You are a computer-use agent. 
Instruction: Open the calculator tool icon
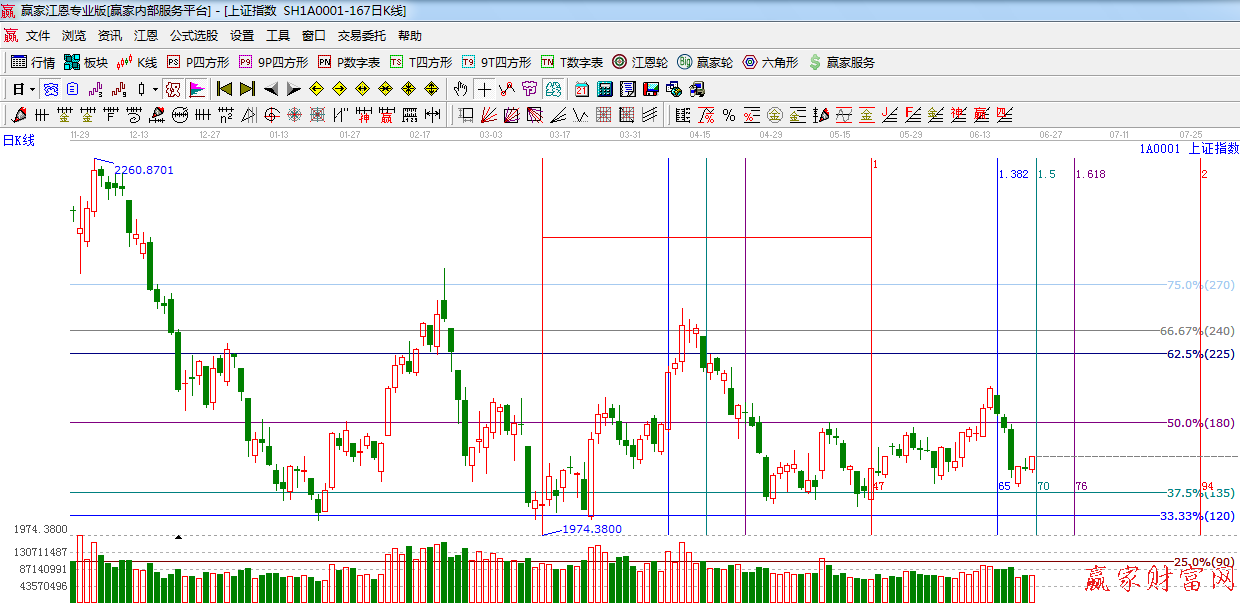click(x=604, y=89)
